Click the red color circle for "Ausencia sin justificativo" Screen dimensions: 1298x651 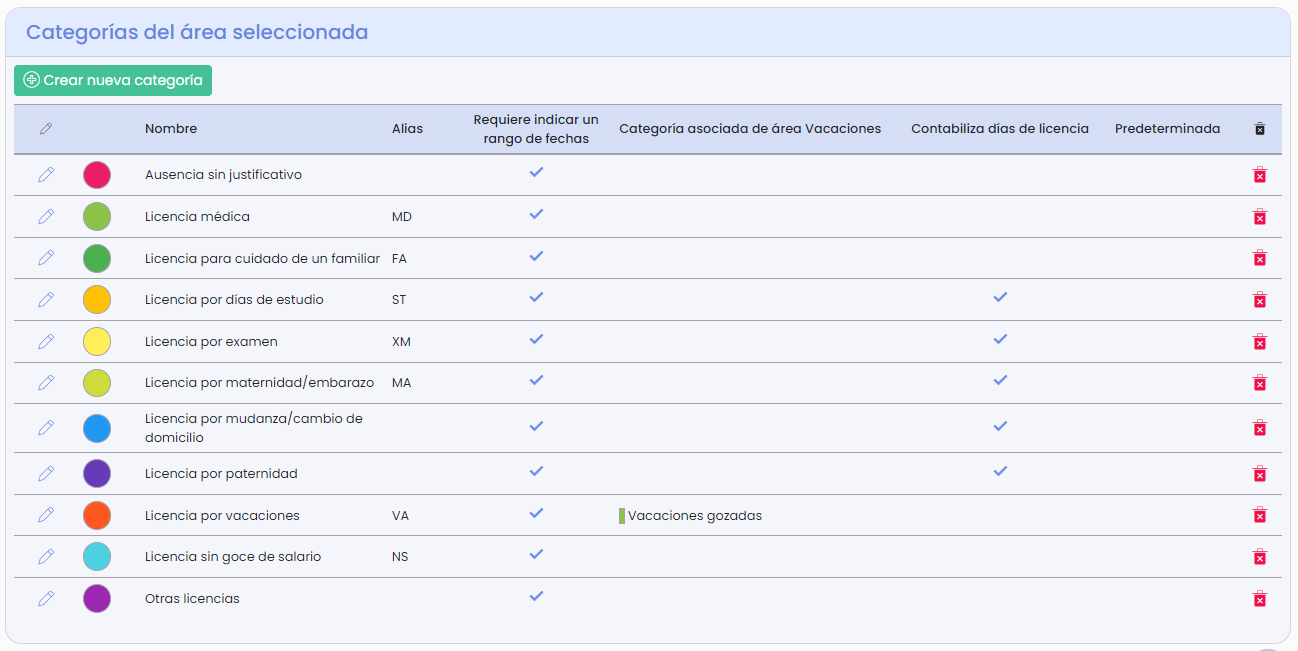point(96,172)
